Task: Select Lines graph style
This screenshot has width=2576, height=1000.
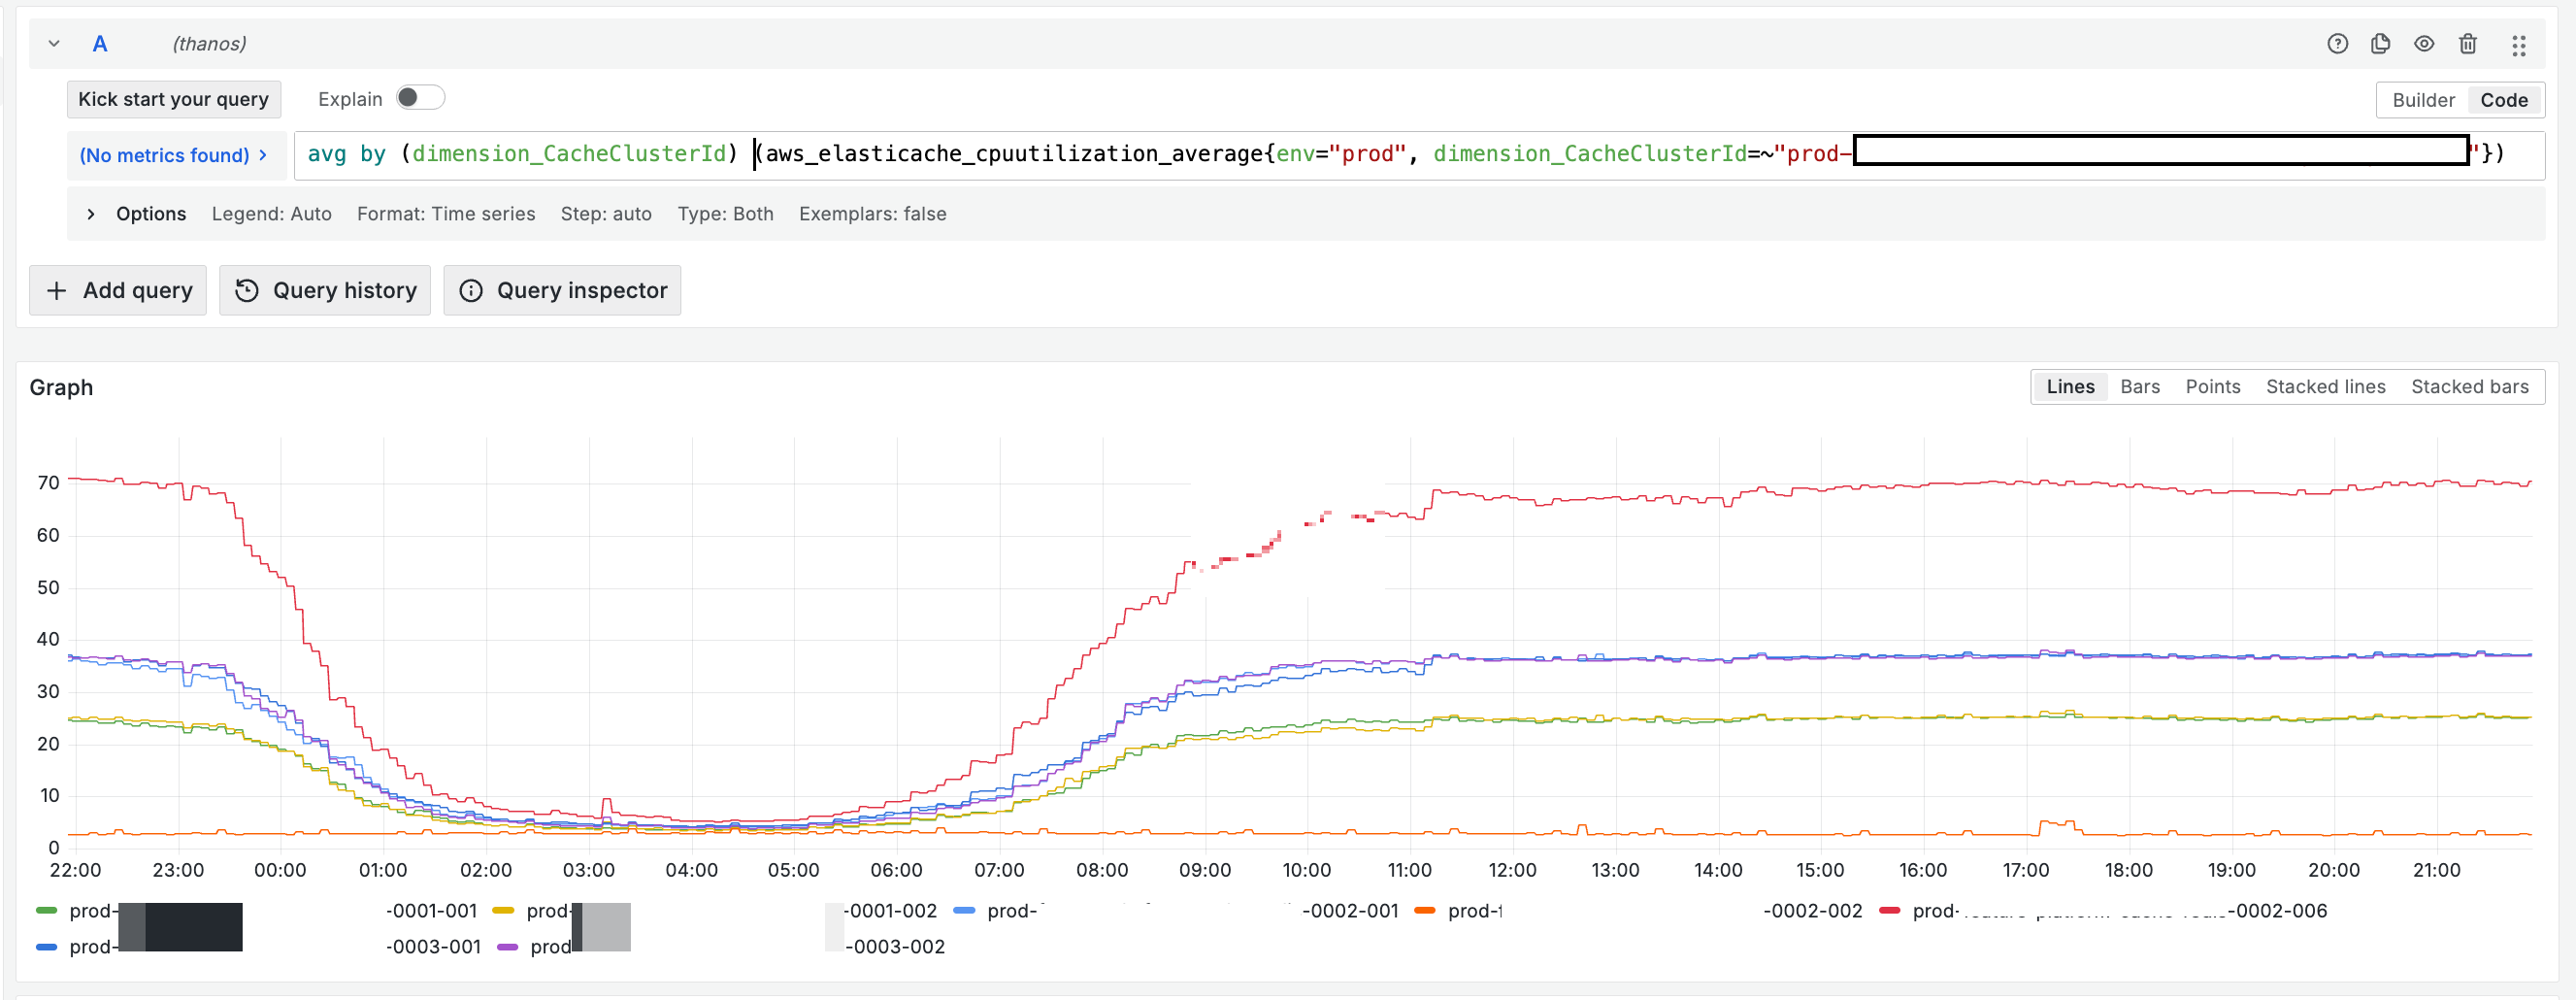Action: pyautogui.click(x=2069, y=387)
